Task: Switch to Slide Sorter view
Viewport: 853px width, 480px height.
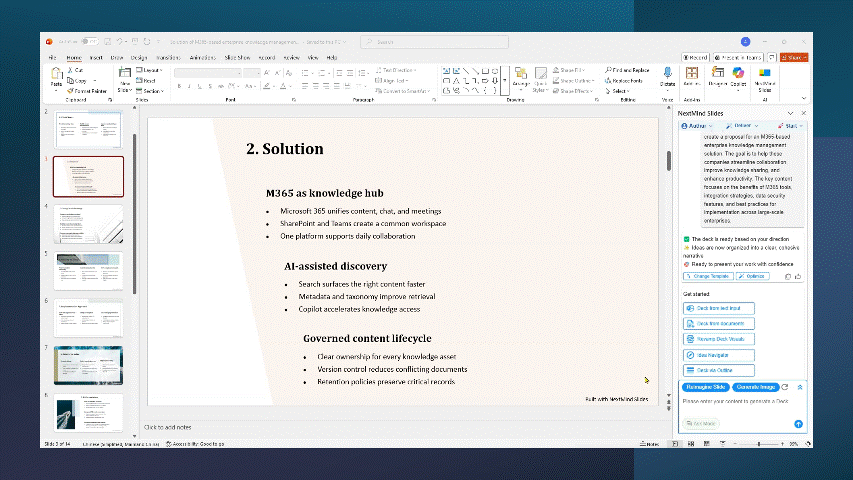Action: 691,444
